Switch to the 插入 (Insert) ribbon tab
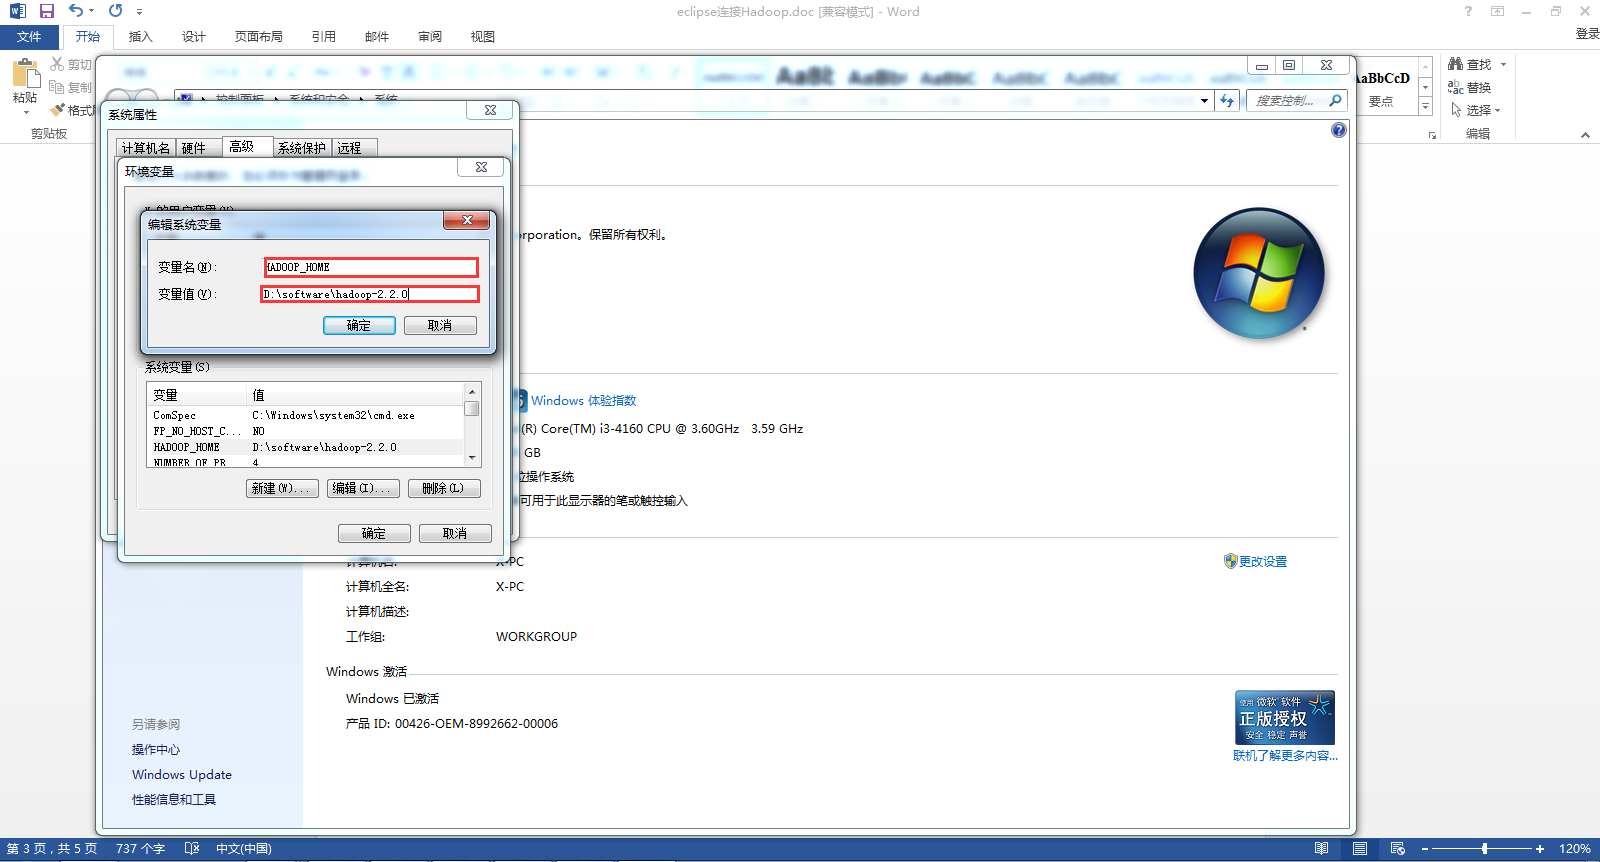The width and height of the screenshot is (1600, 862). pyautogui.click(x=141, y=37)
